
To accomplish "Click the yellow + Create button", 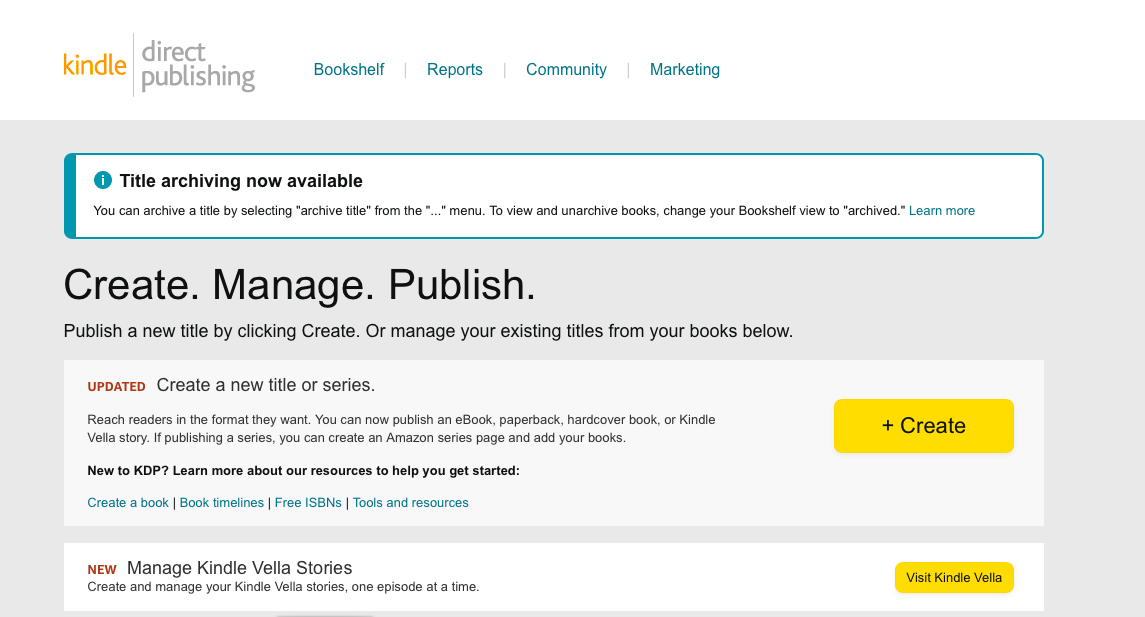I will pos(924,426).
